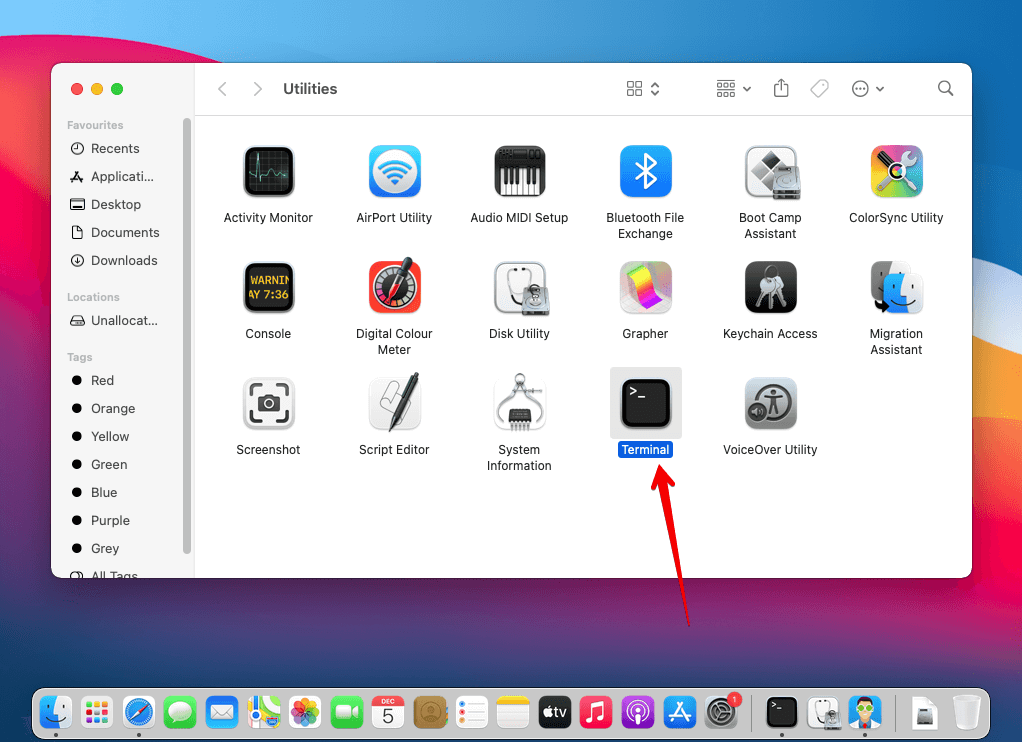The width and height of the screenshot is (1022, 742).
Task: Open Applications in the sidebar
Action: [114, 177]
